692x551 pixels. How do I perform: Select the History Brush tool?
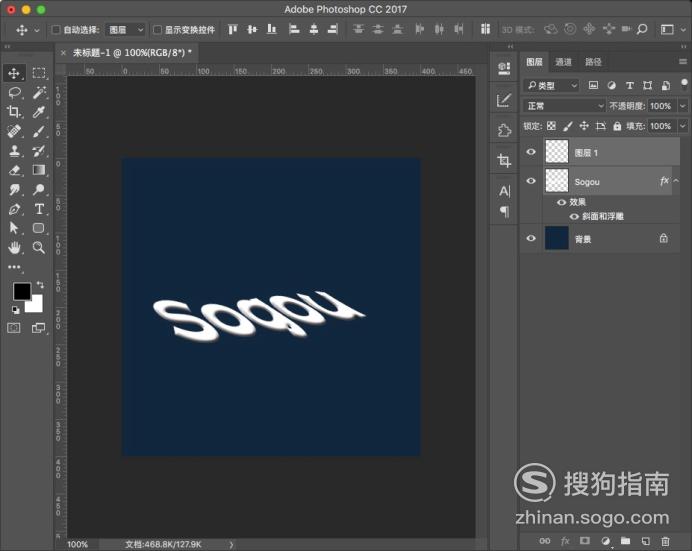point(39,151)
